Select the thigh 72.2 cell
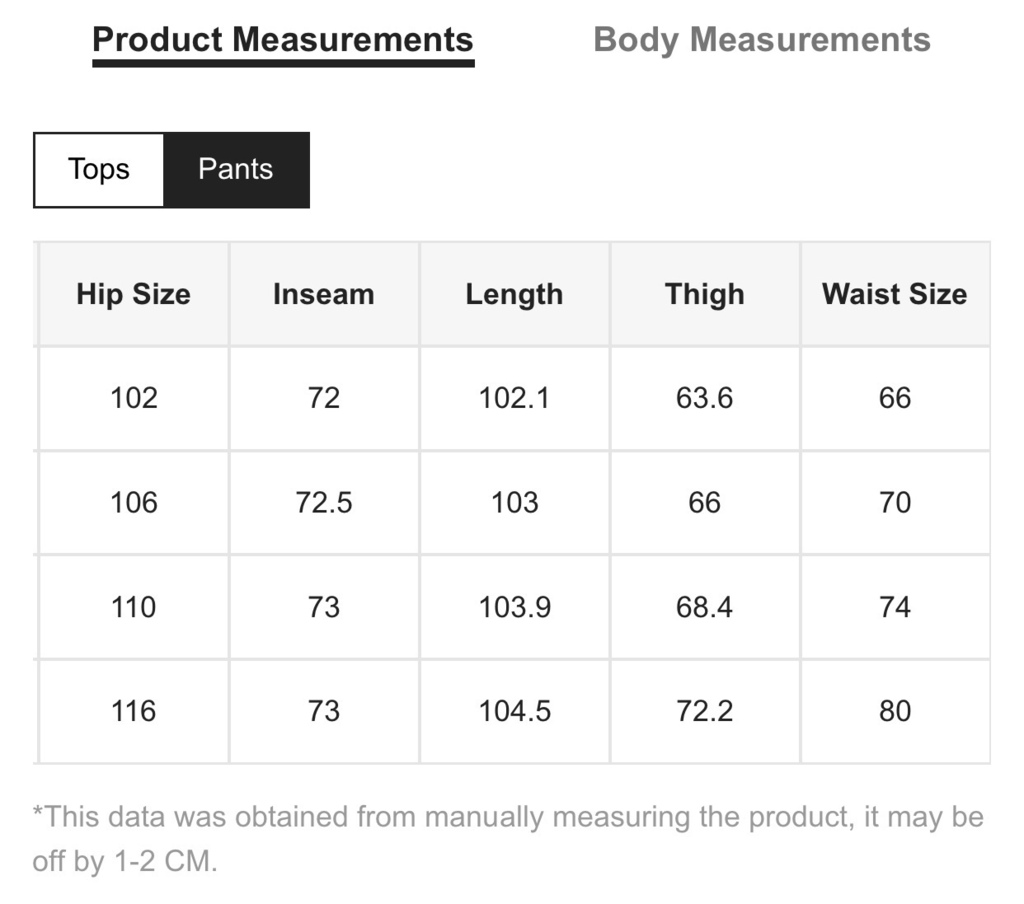Image resolution: width=1024 pixels, height=904 pixels. click(705, 711)
